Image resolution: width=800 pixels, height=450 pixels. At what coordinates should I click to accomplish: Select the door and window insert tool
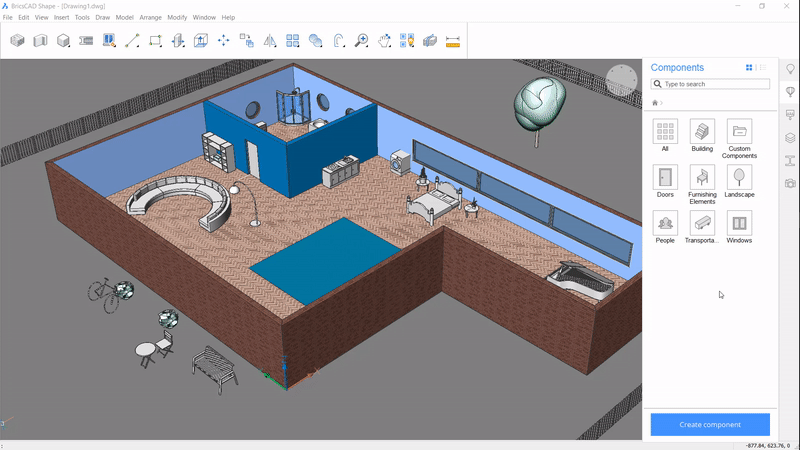(x=109, y=40)
